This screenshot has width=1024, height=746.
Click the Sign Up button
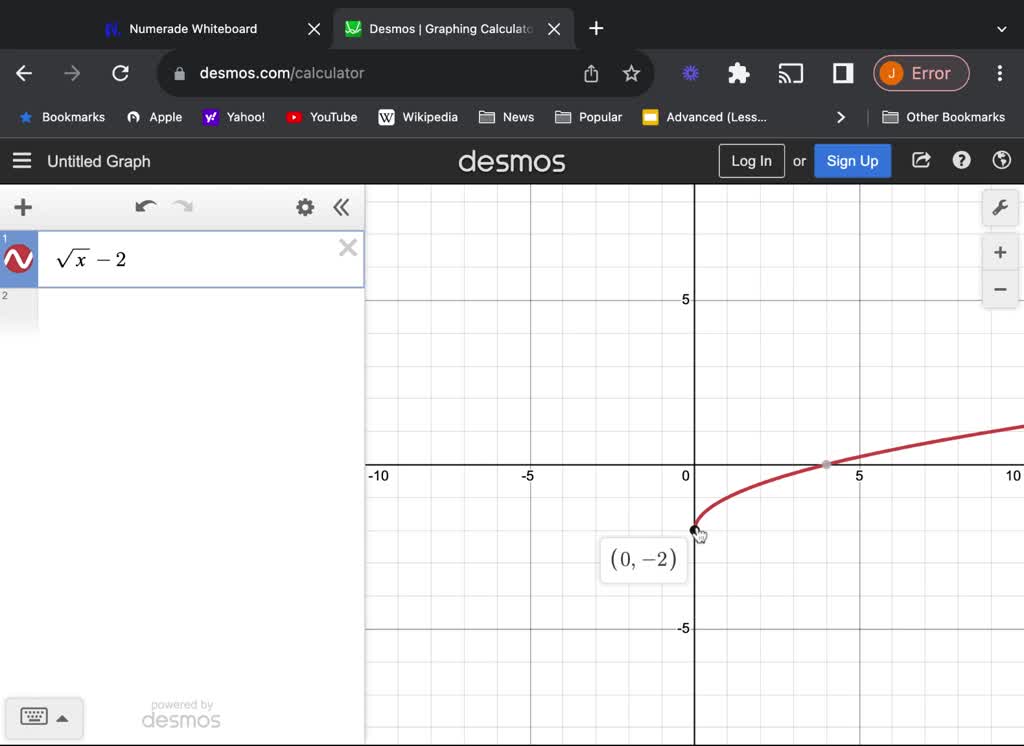(852, 161)
